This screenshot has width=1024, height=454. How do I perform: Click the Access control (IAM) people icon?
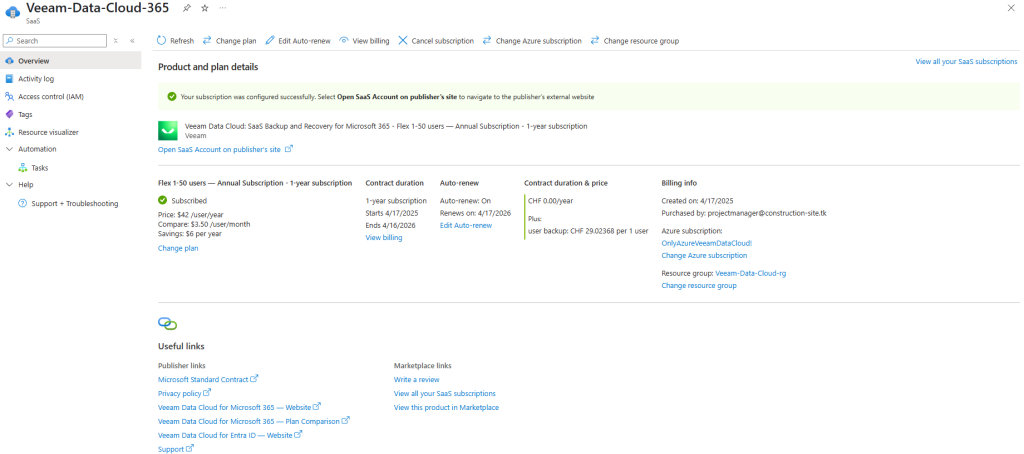(9, 97)
